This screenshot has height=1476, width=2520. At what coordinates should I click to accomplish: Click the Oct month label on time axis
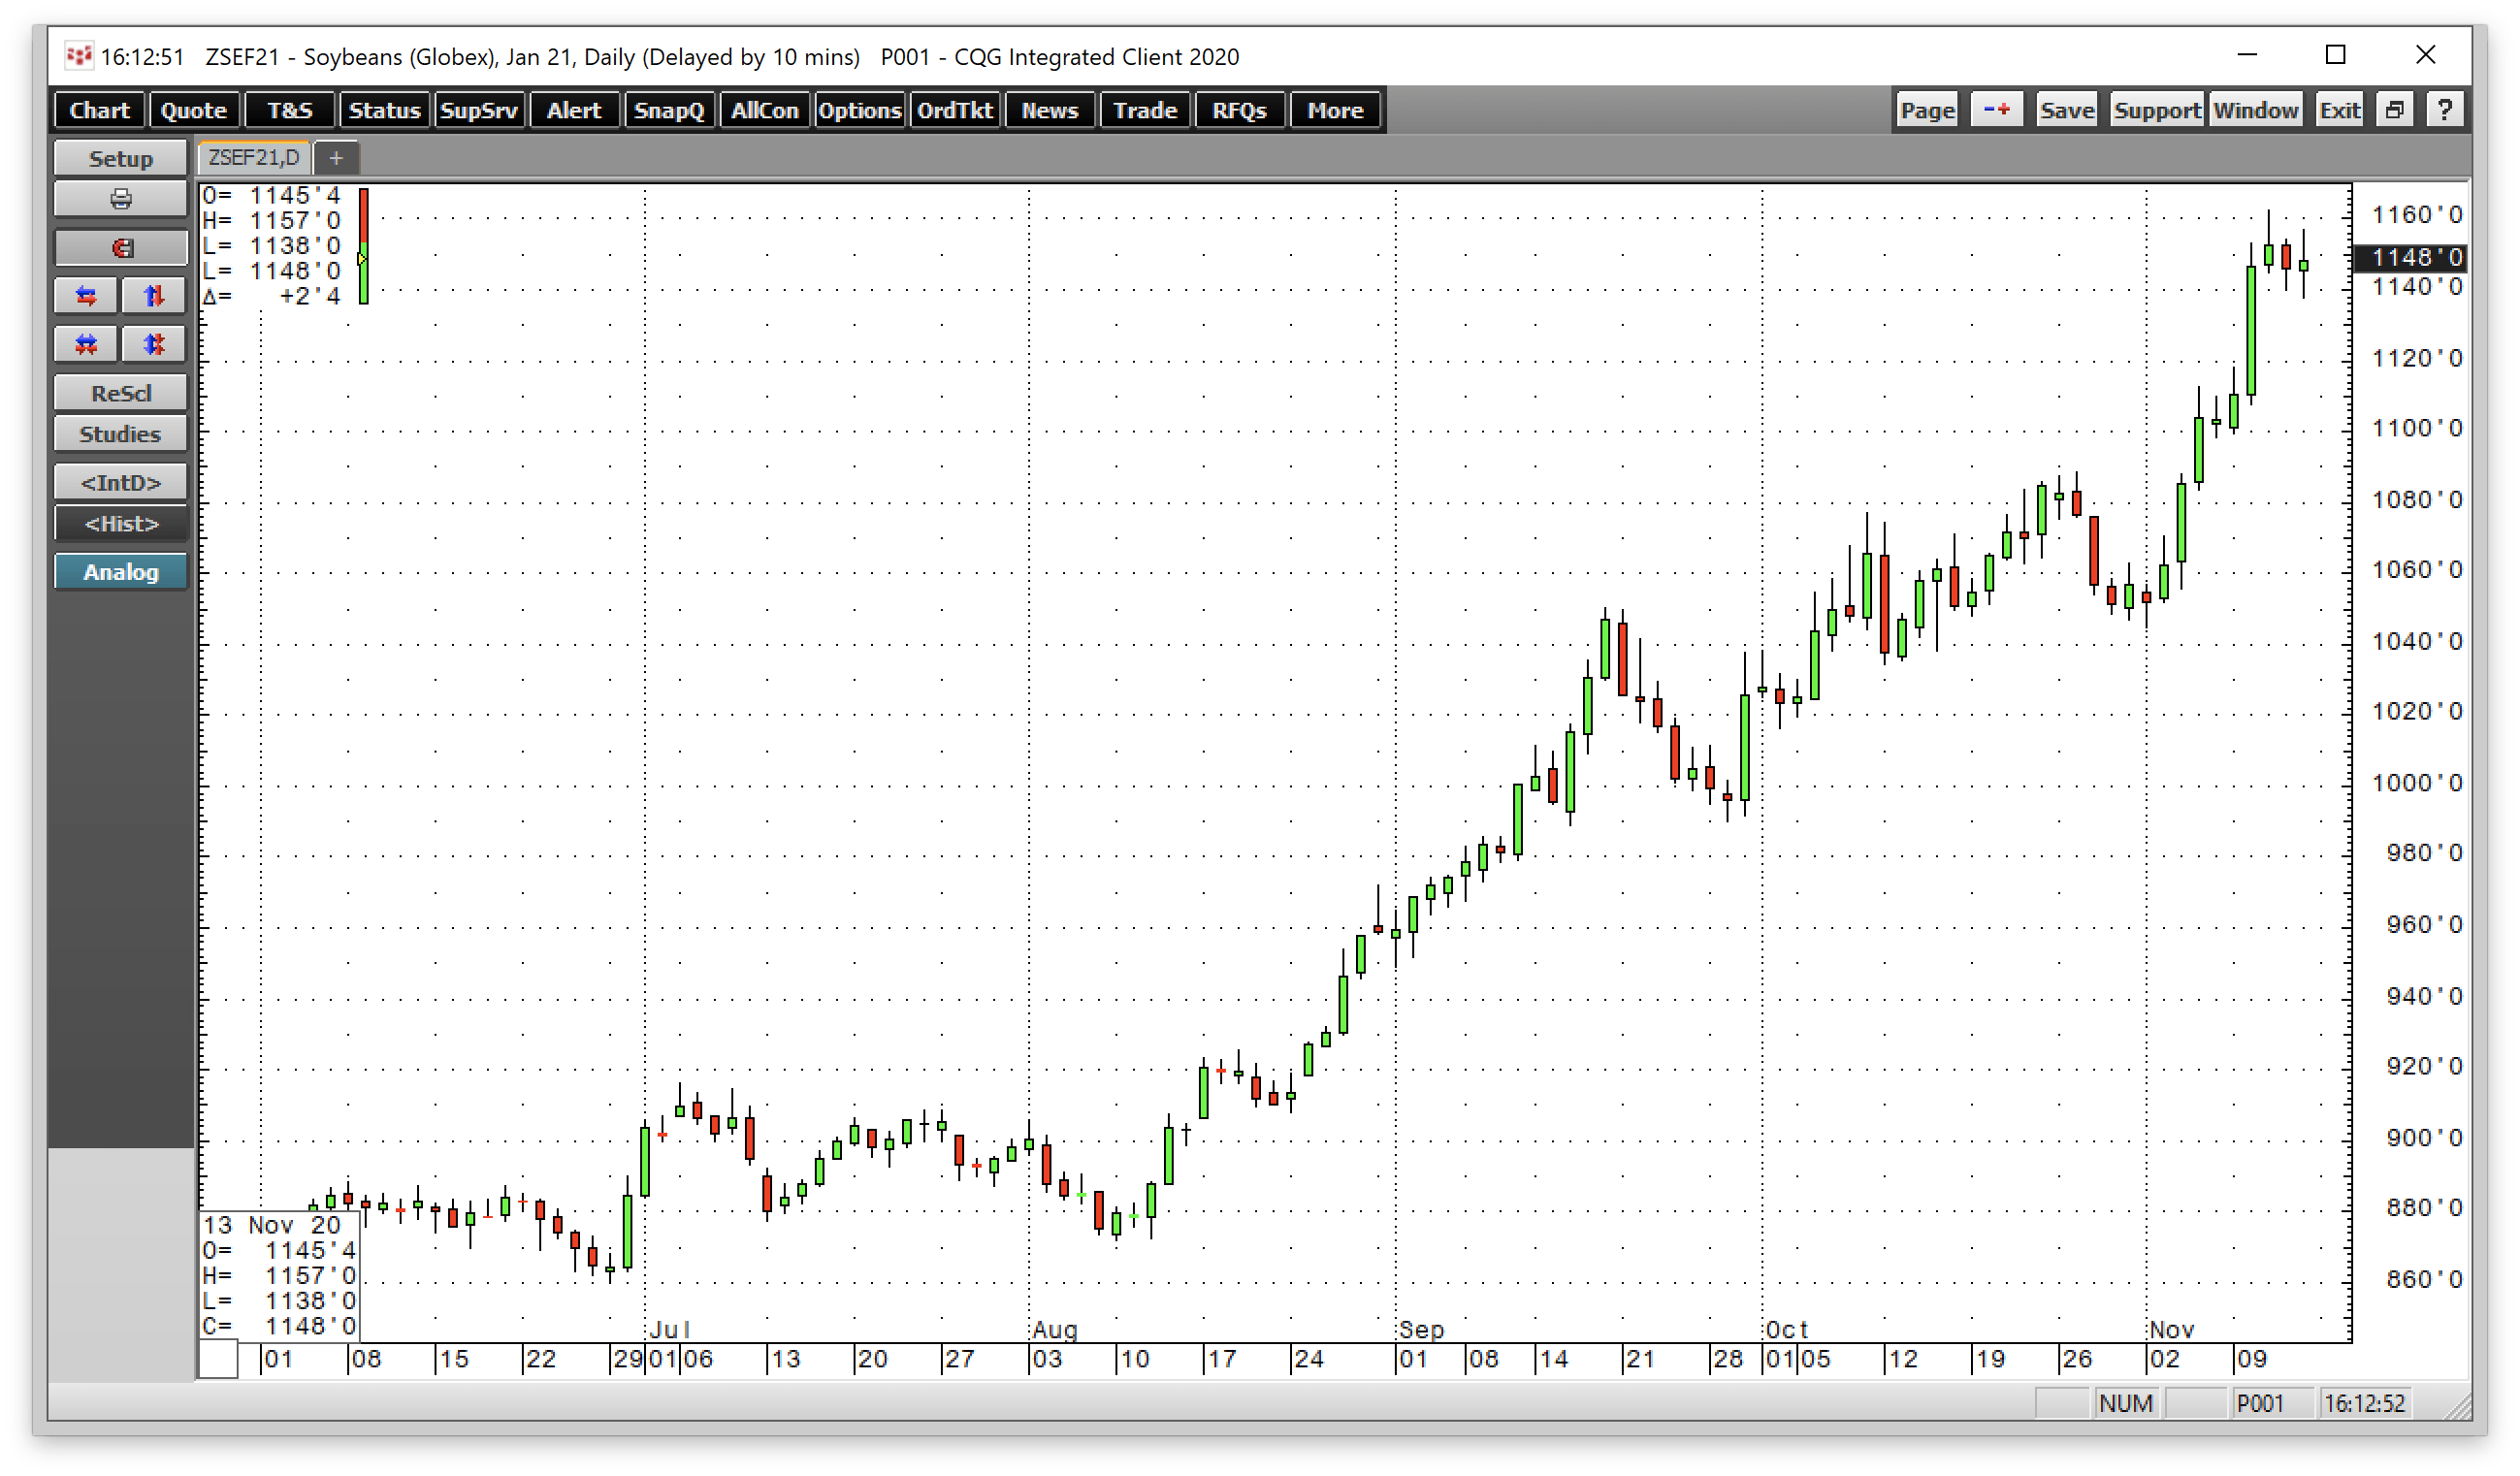click(x=1788, y=1330)
